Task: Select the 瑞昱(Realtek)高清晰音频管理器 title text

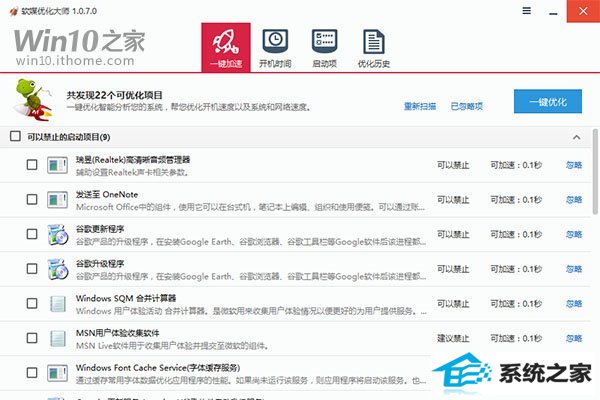Action: pyautogui.click(x=133, y=160)
